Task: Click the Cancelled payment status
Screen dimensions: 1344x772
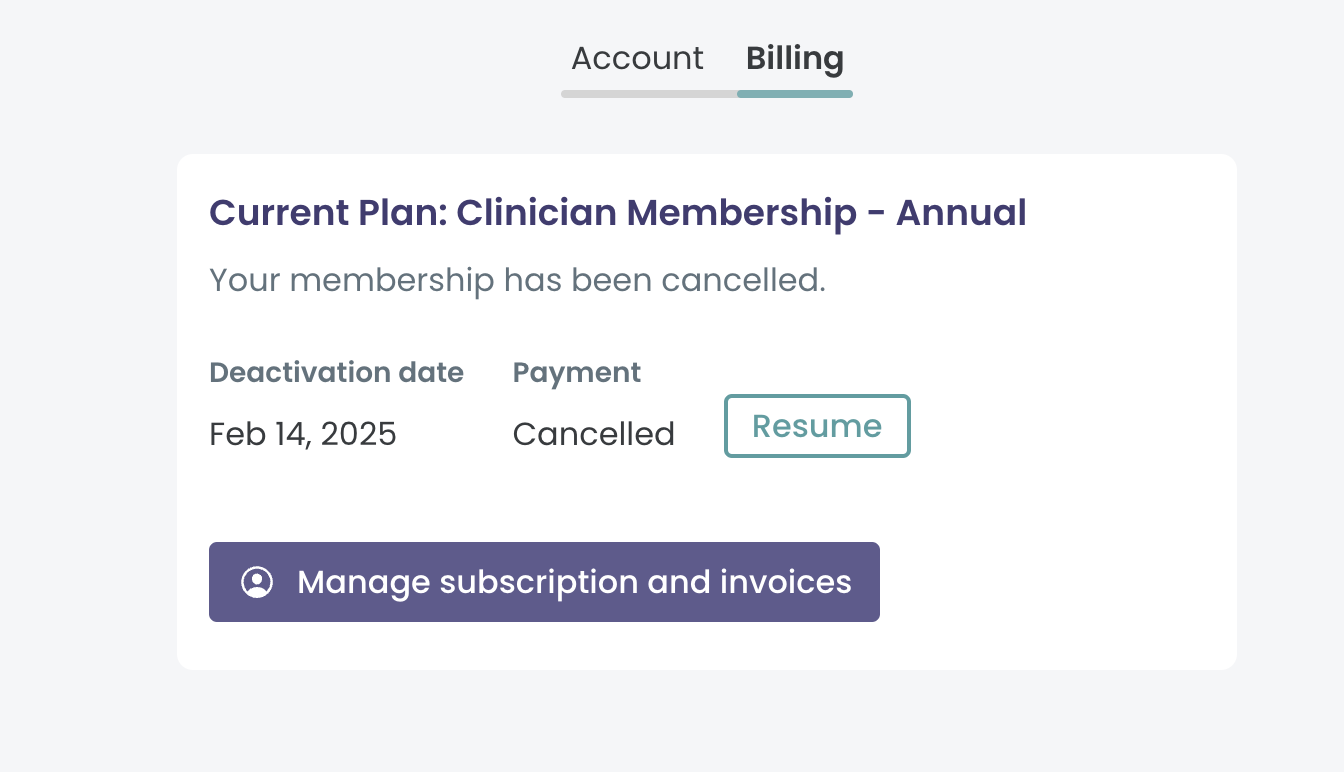Action: click(594, 434)
